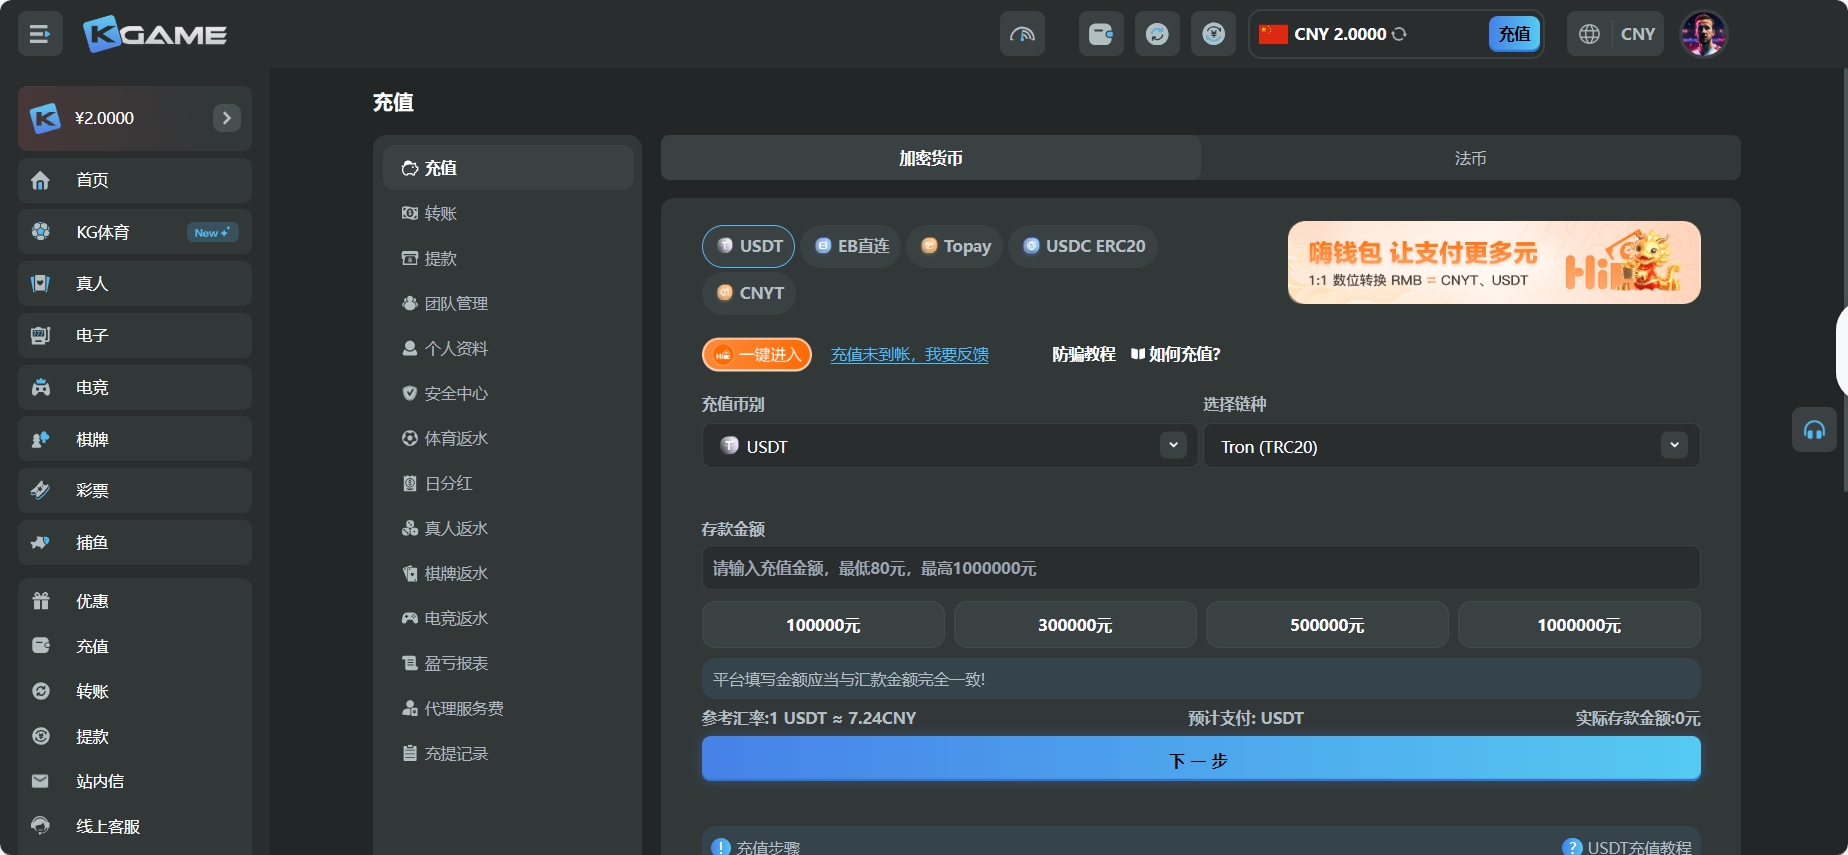Screen dimensions: 1848x855
Task: Click the 下一步 button
Action: pyautogui.click(x=1200, y=760)
